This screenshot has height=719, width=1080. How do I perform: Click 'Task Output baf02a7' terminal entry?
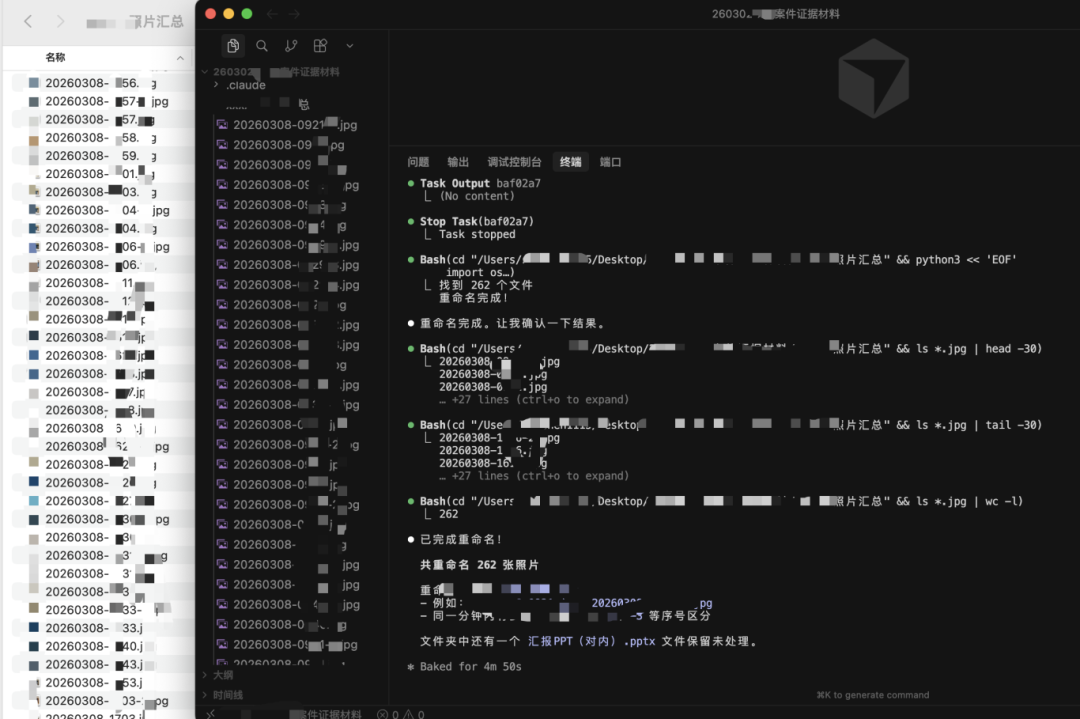[480, 183]
